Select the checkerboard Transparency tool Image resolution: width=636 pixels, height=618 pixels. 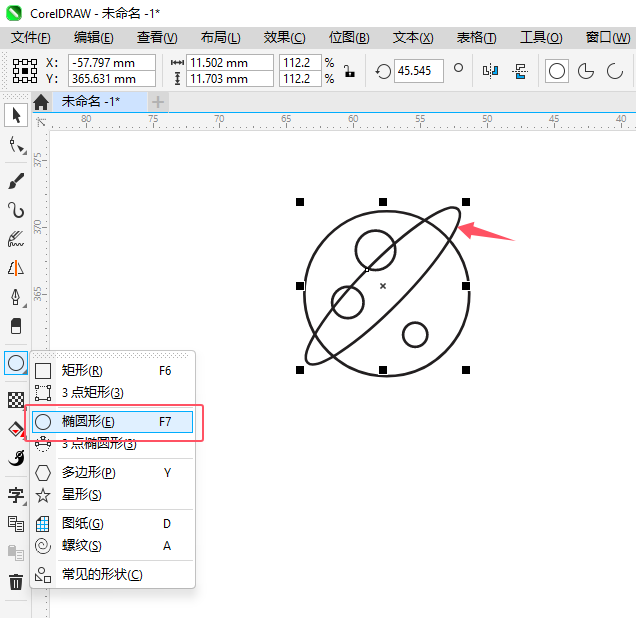click(x=16, y=400)
